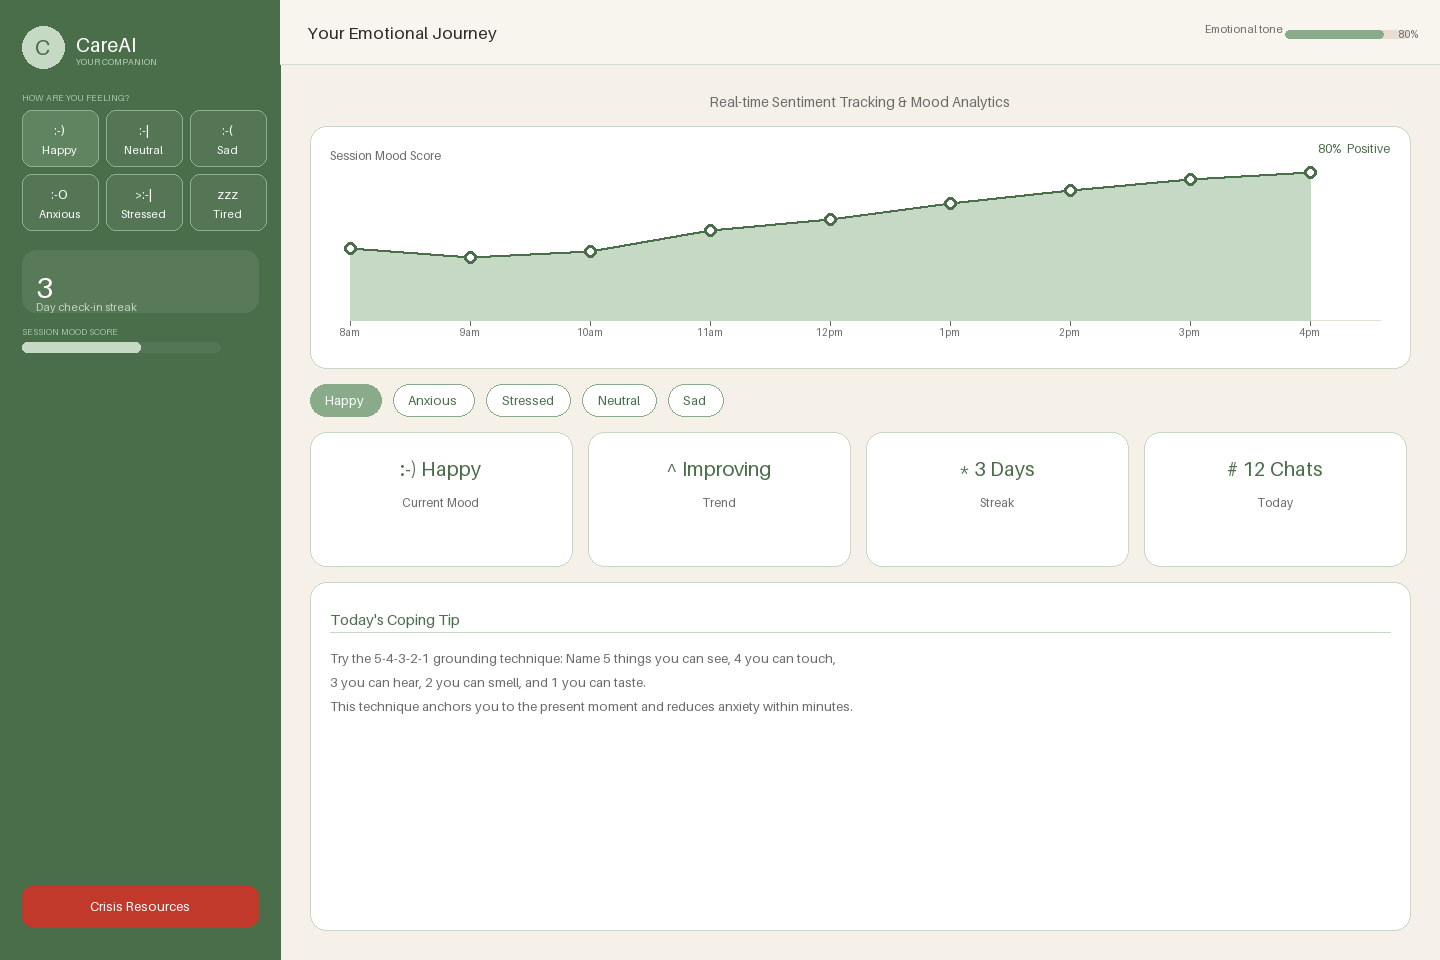Click the 3pm data point on chart

[x=1190, y=179]
